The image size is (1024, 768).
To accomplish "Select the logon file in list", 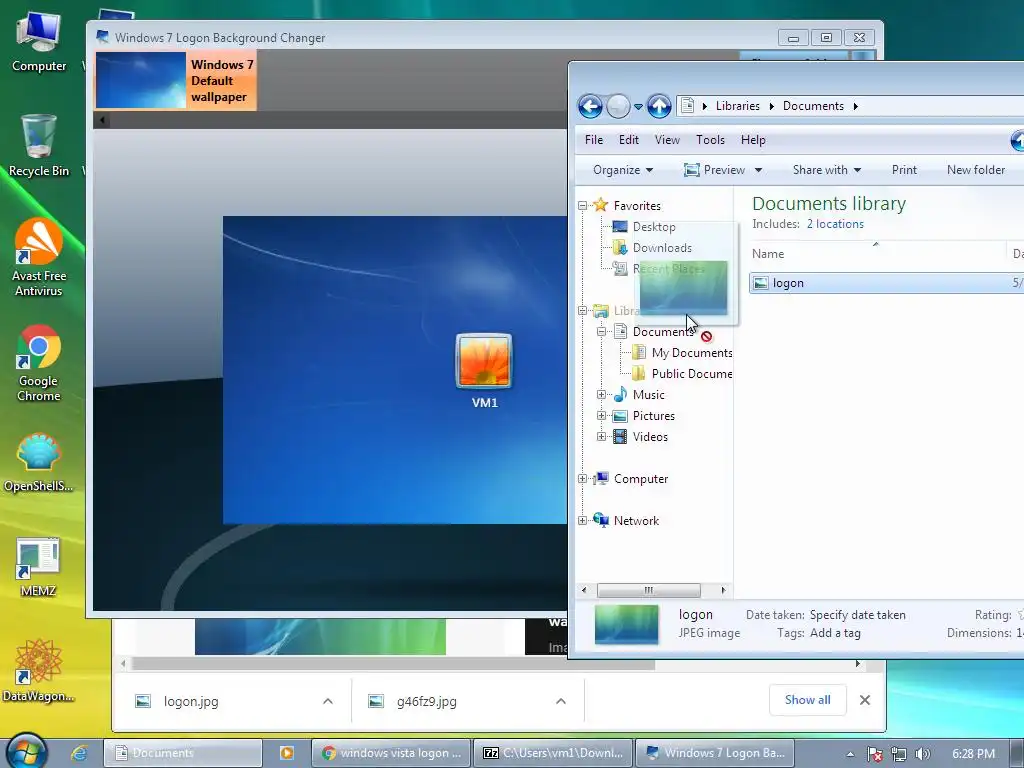I will (886, 283).
